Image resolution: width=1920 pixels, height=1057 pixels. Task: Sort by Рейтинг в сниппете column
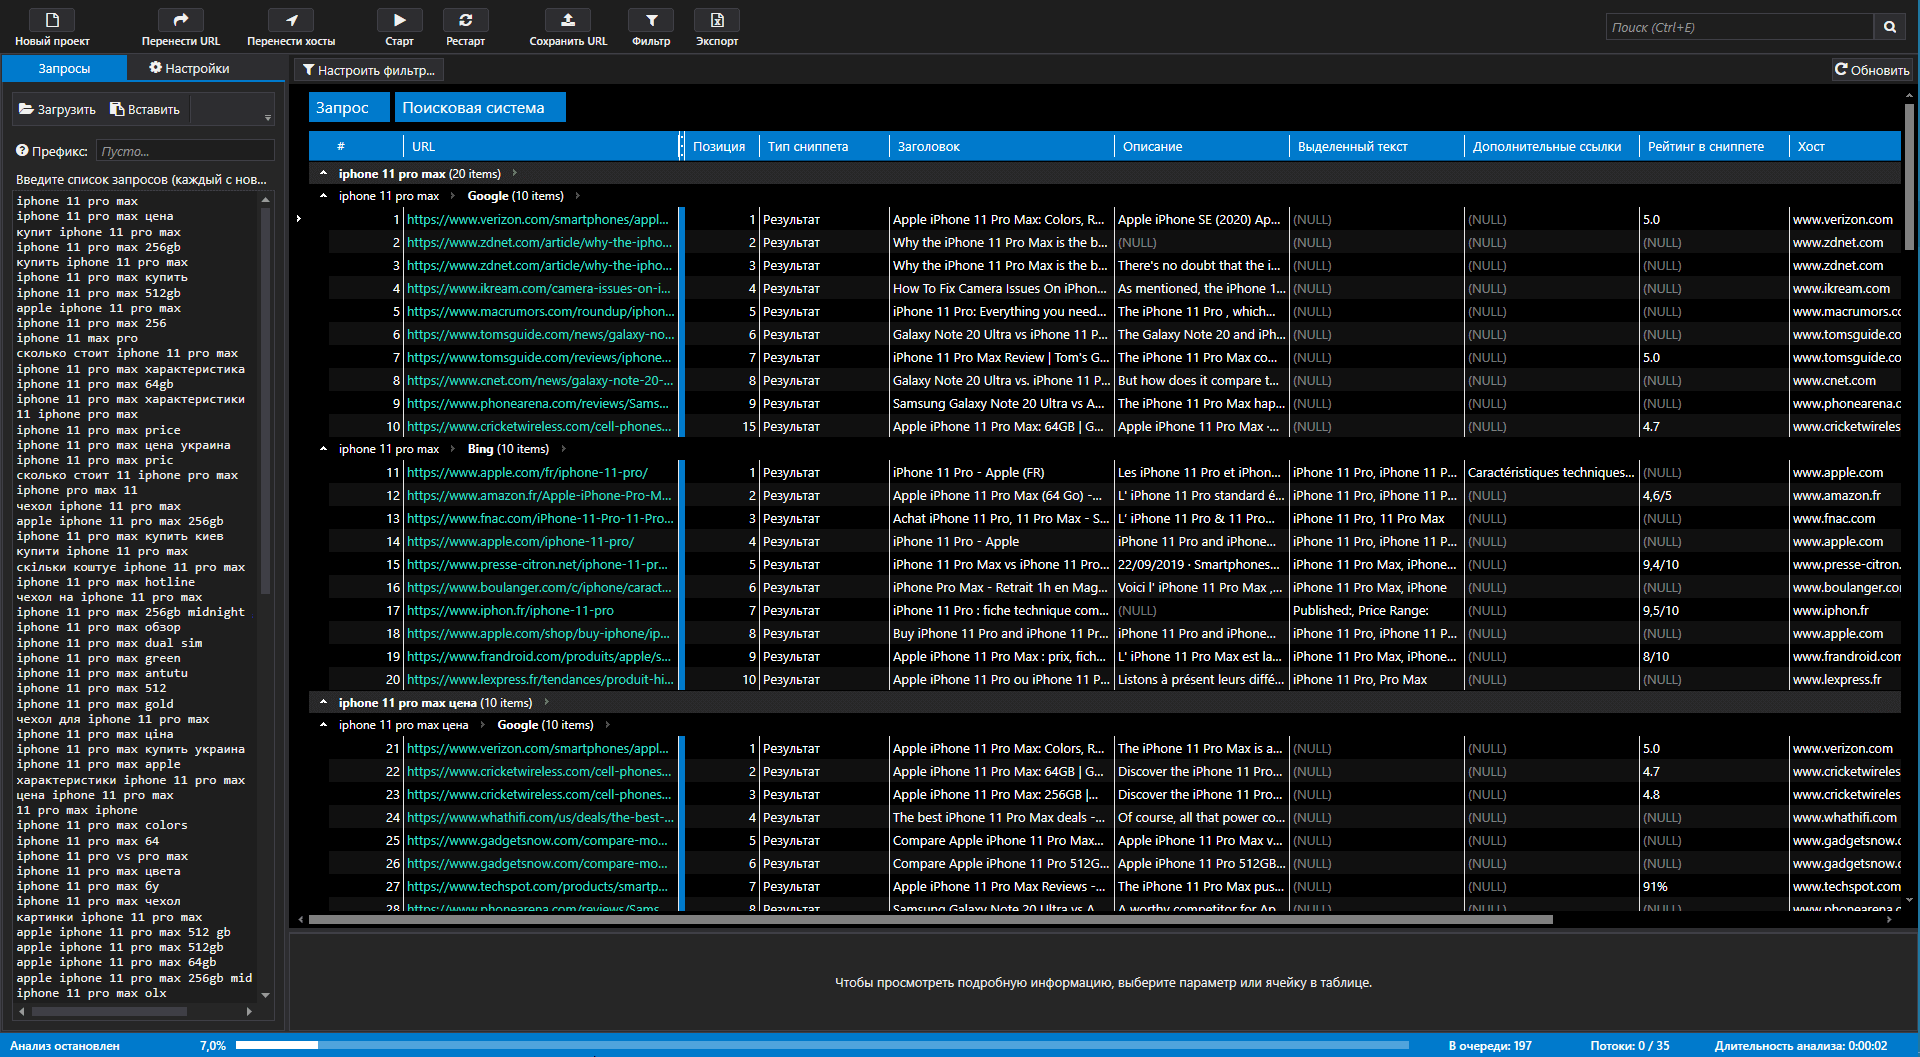(1714, 146)
